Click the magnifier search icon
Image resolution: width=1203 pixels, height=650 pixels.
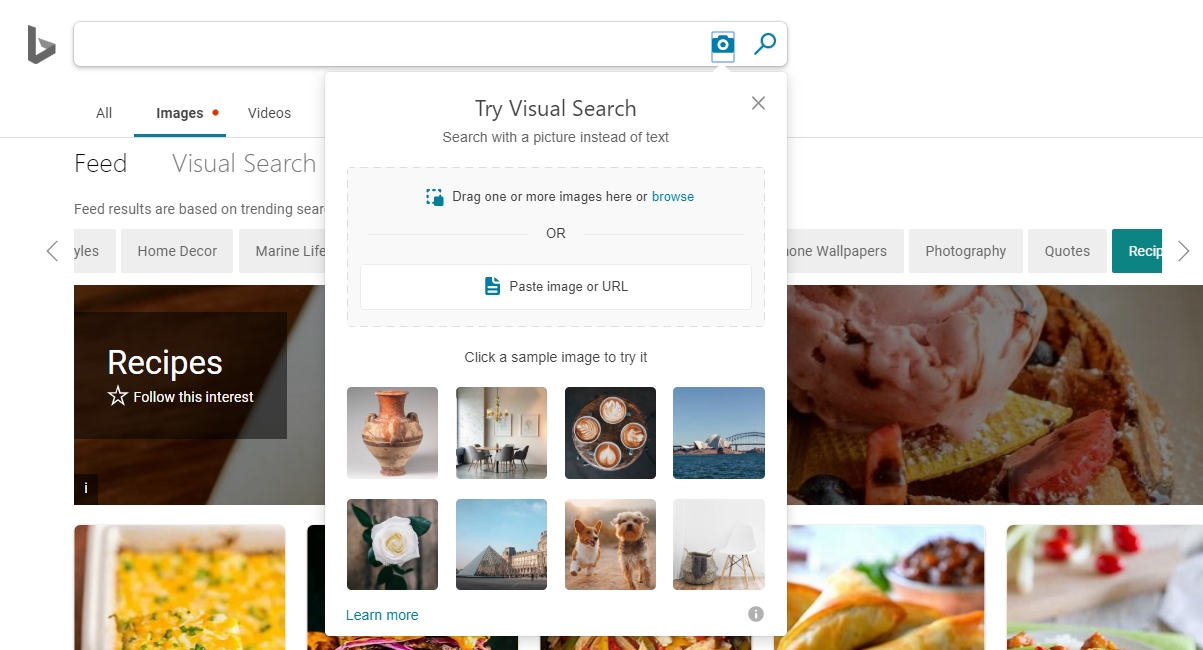[765, 44]
